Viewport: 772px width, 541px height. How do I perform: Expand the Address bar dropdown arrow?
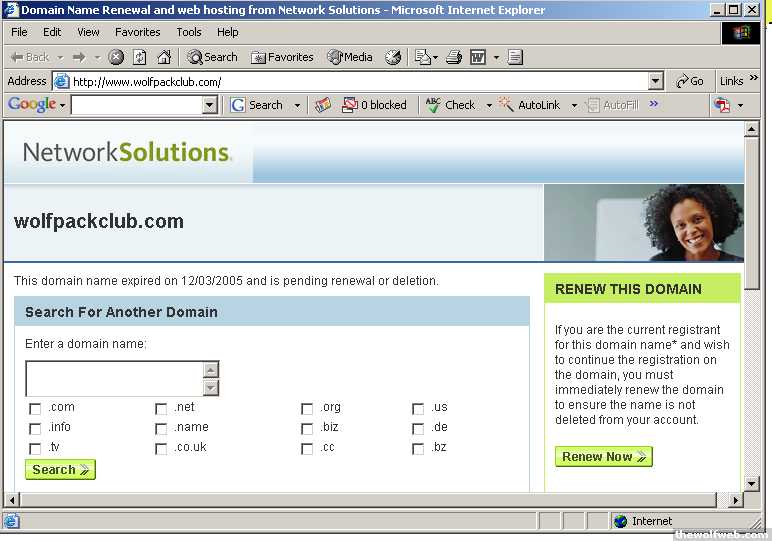click(655, 81)
